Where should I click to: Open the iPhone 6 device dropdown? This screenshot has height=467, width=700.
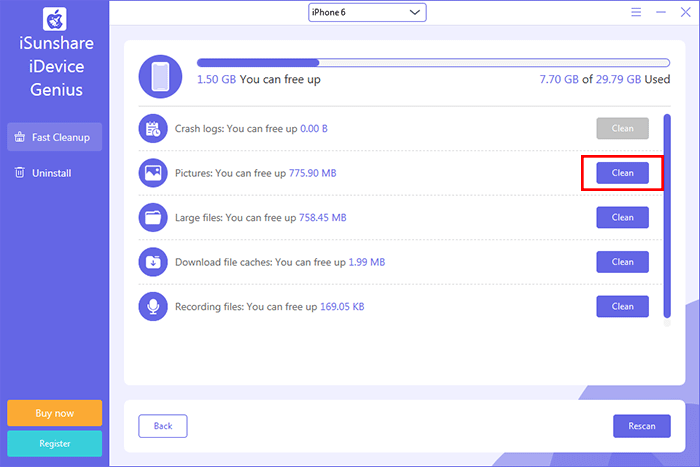point(367,13)
